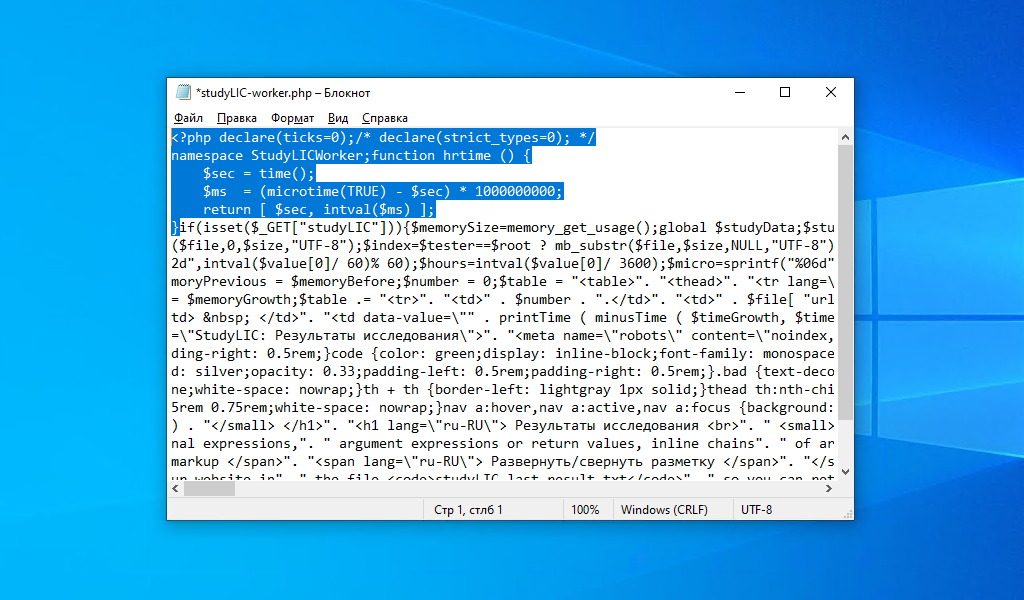The image size is (1024, 600).
Task: Open the Формат menu
Action: pos(293,118)
